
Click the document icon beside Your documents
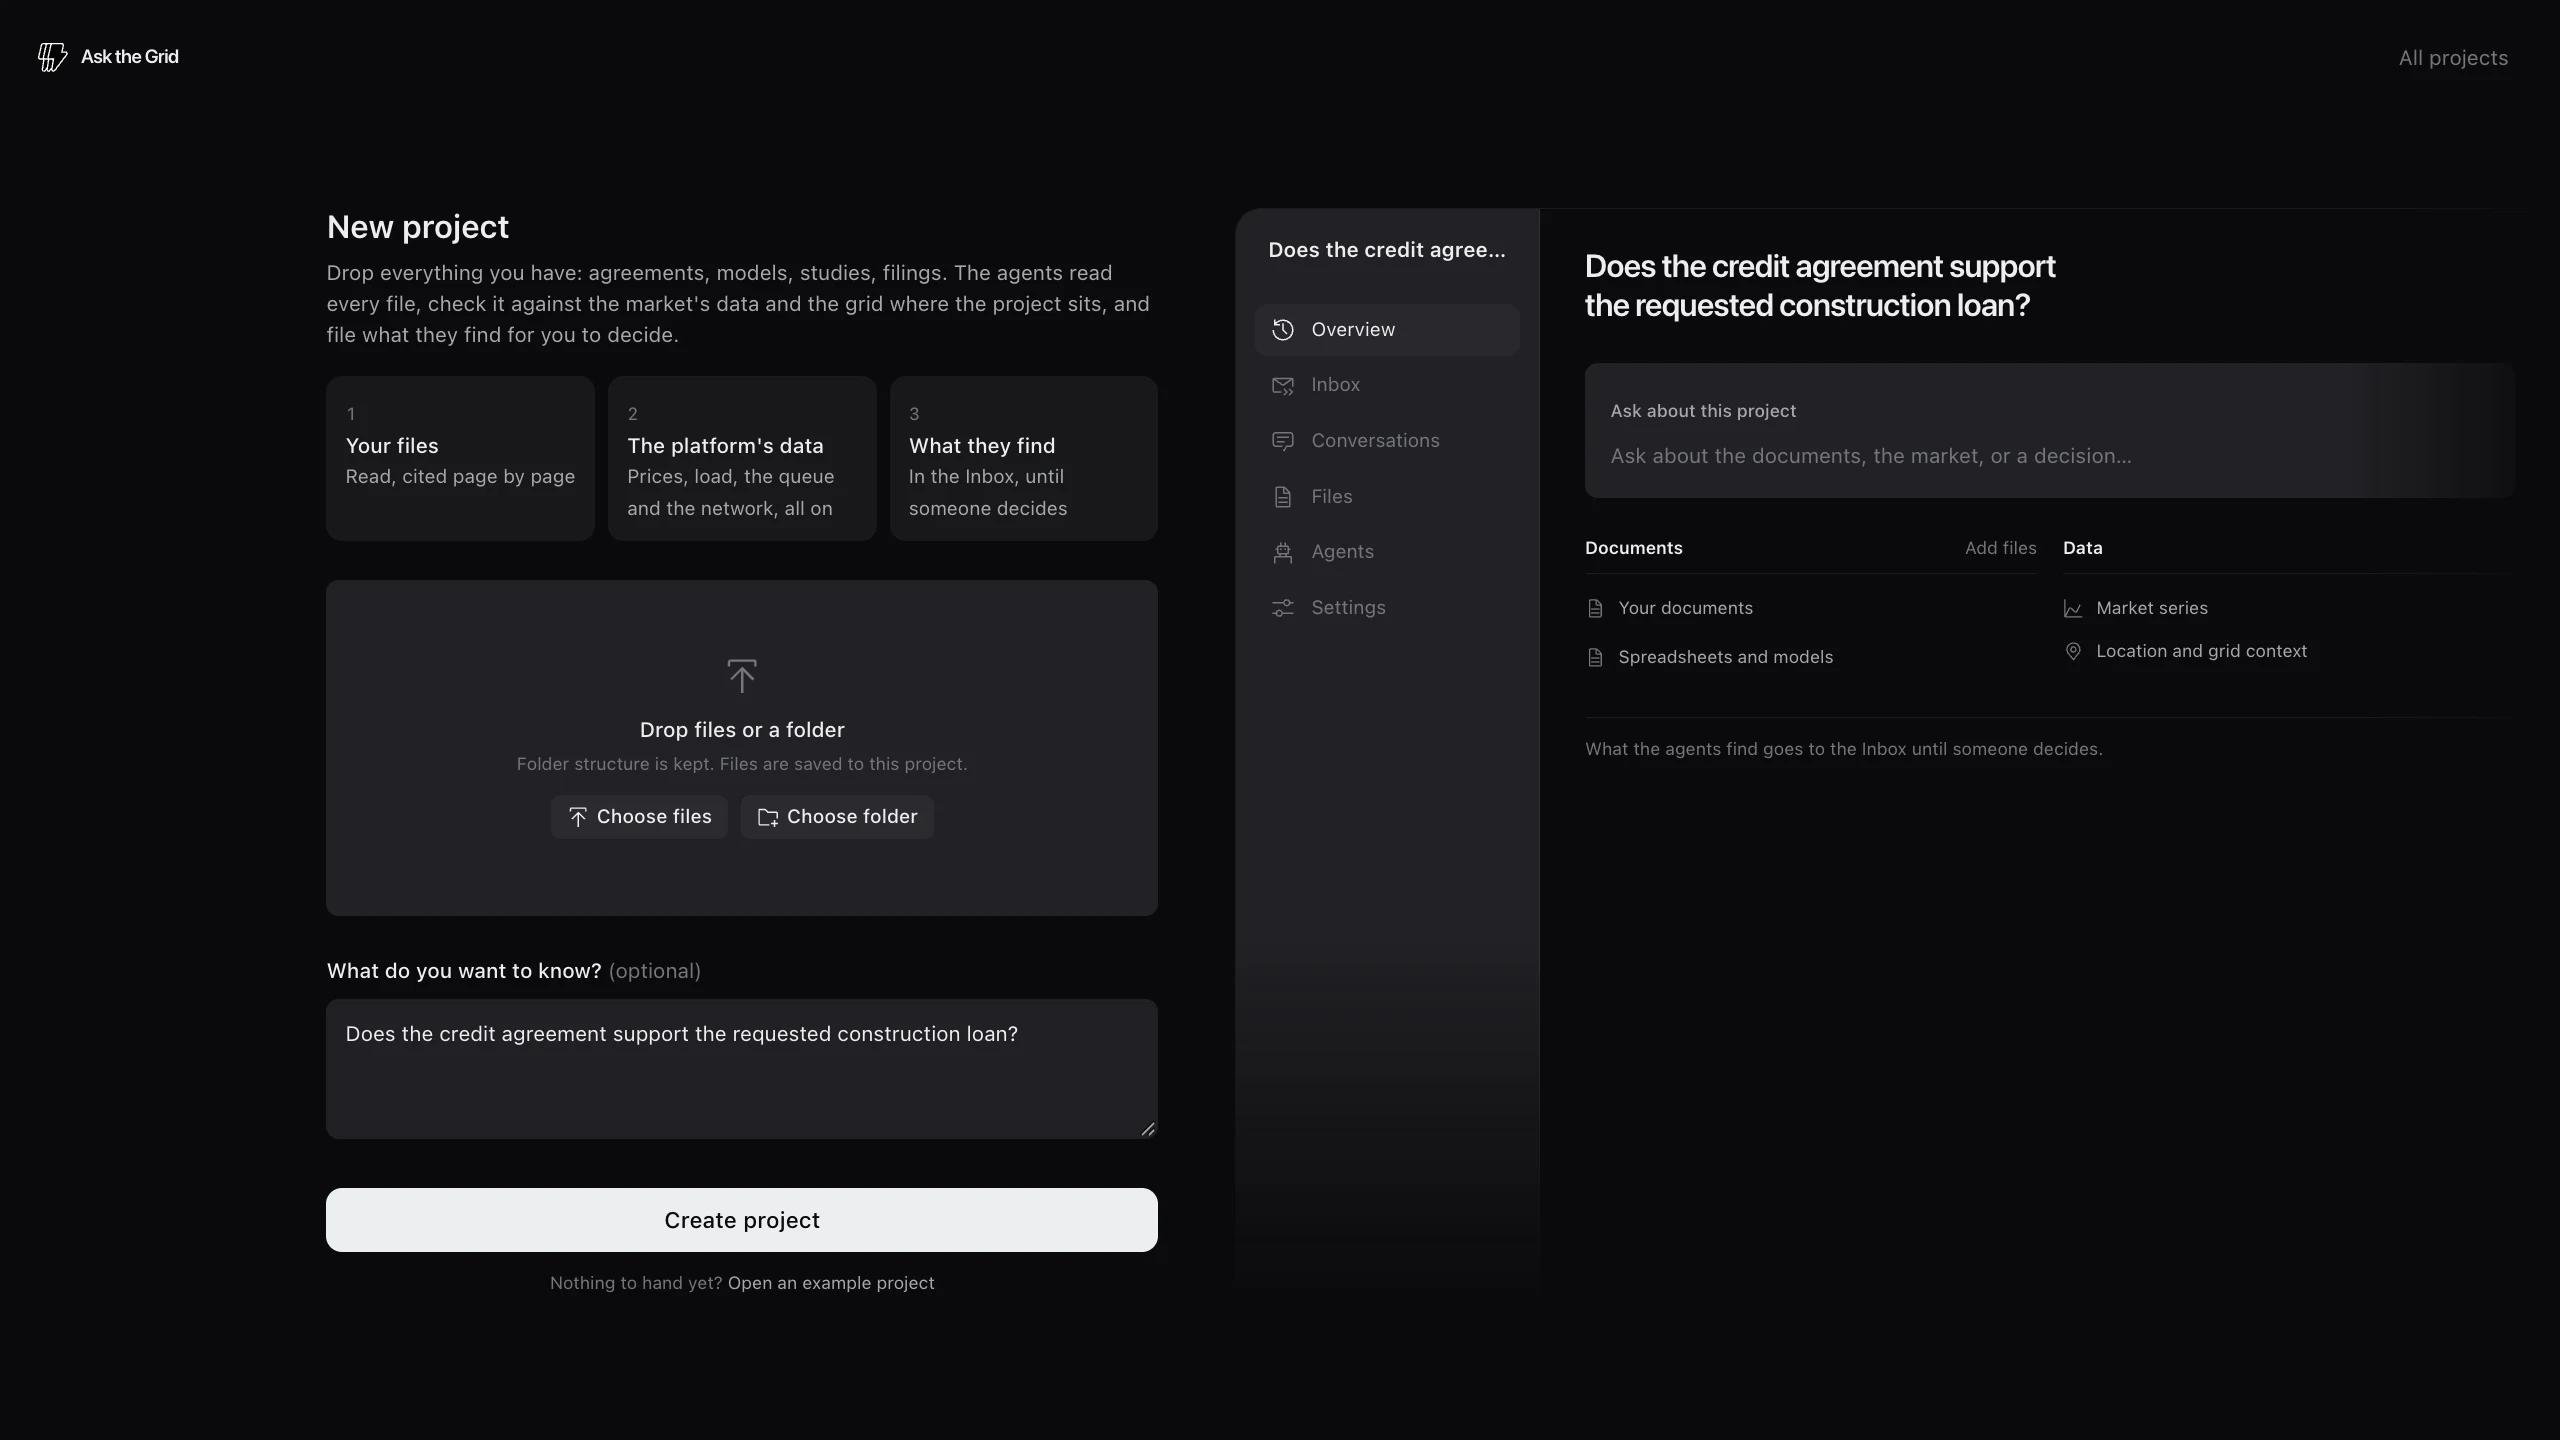[1596, 608]
